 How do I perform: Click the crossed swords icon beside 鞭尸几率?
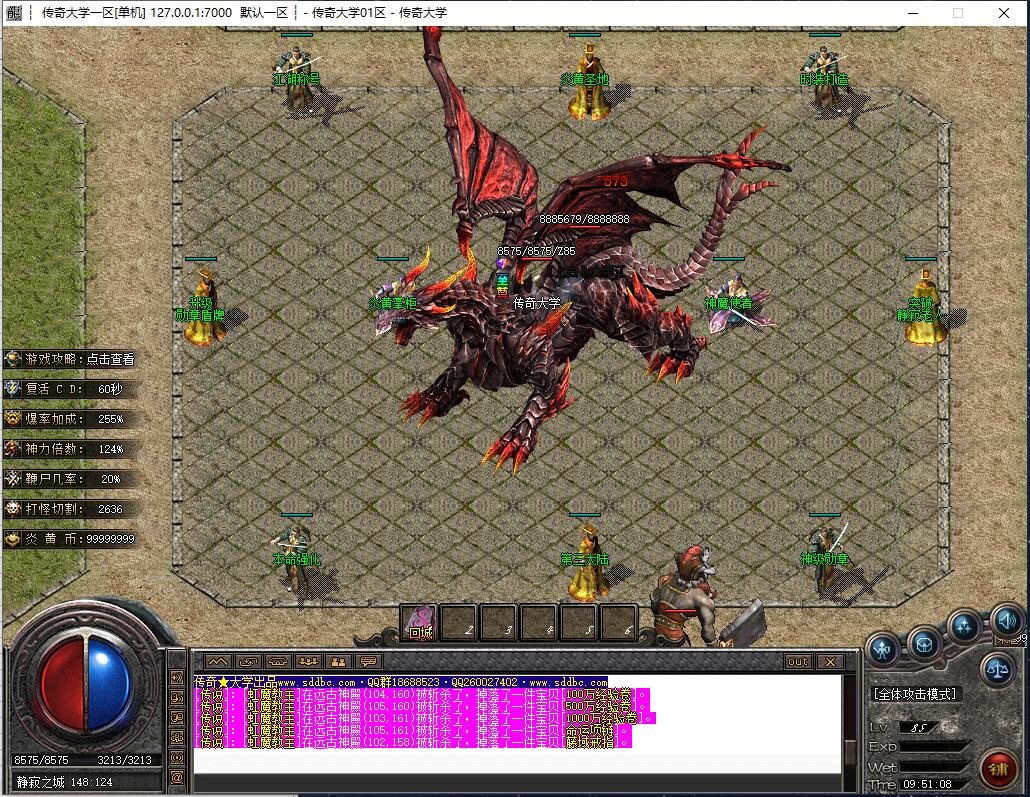point(12,479)
